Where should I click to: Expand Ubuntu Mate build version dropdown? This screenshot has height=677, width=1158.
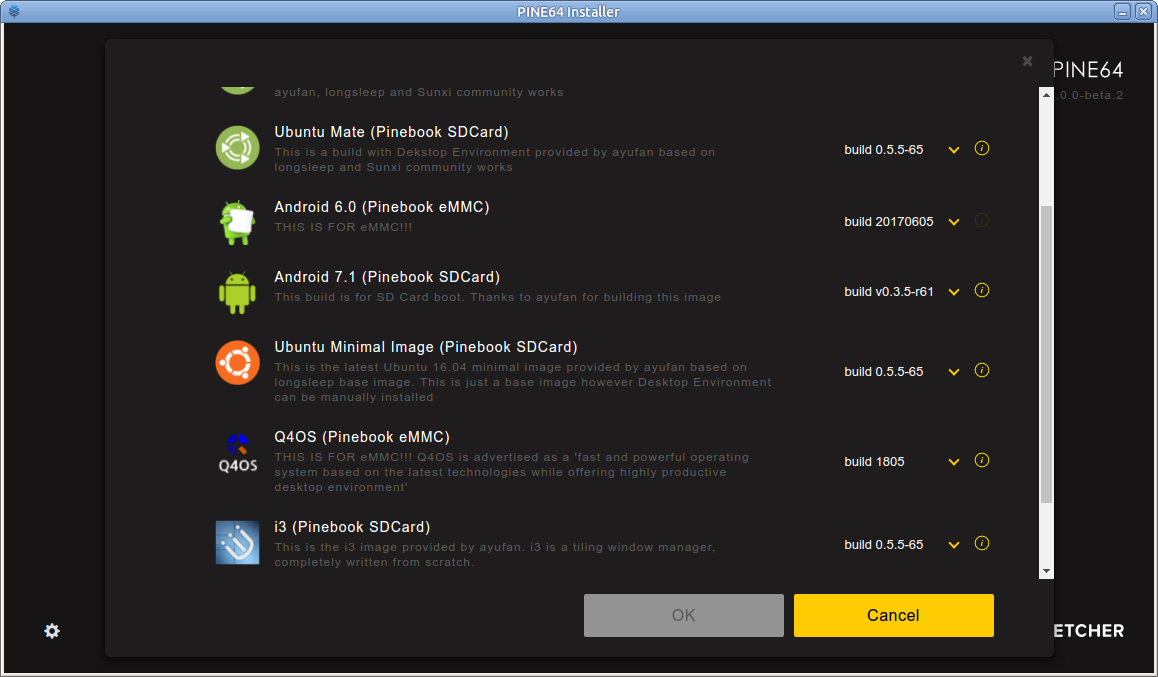click(x=954, y=150)
